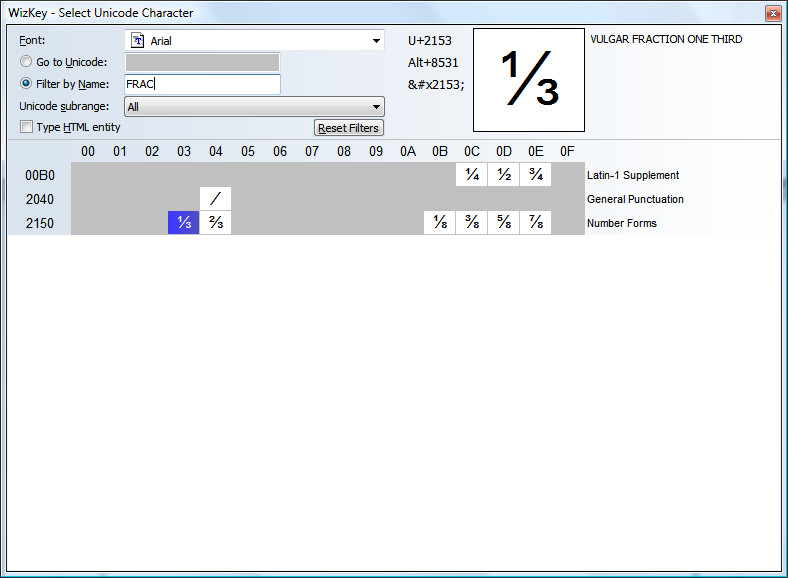The image size is (788, 578).
Task: Click the 00 column header
Action: (88, 151)
